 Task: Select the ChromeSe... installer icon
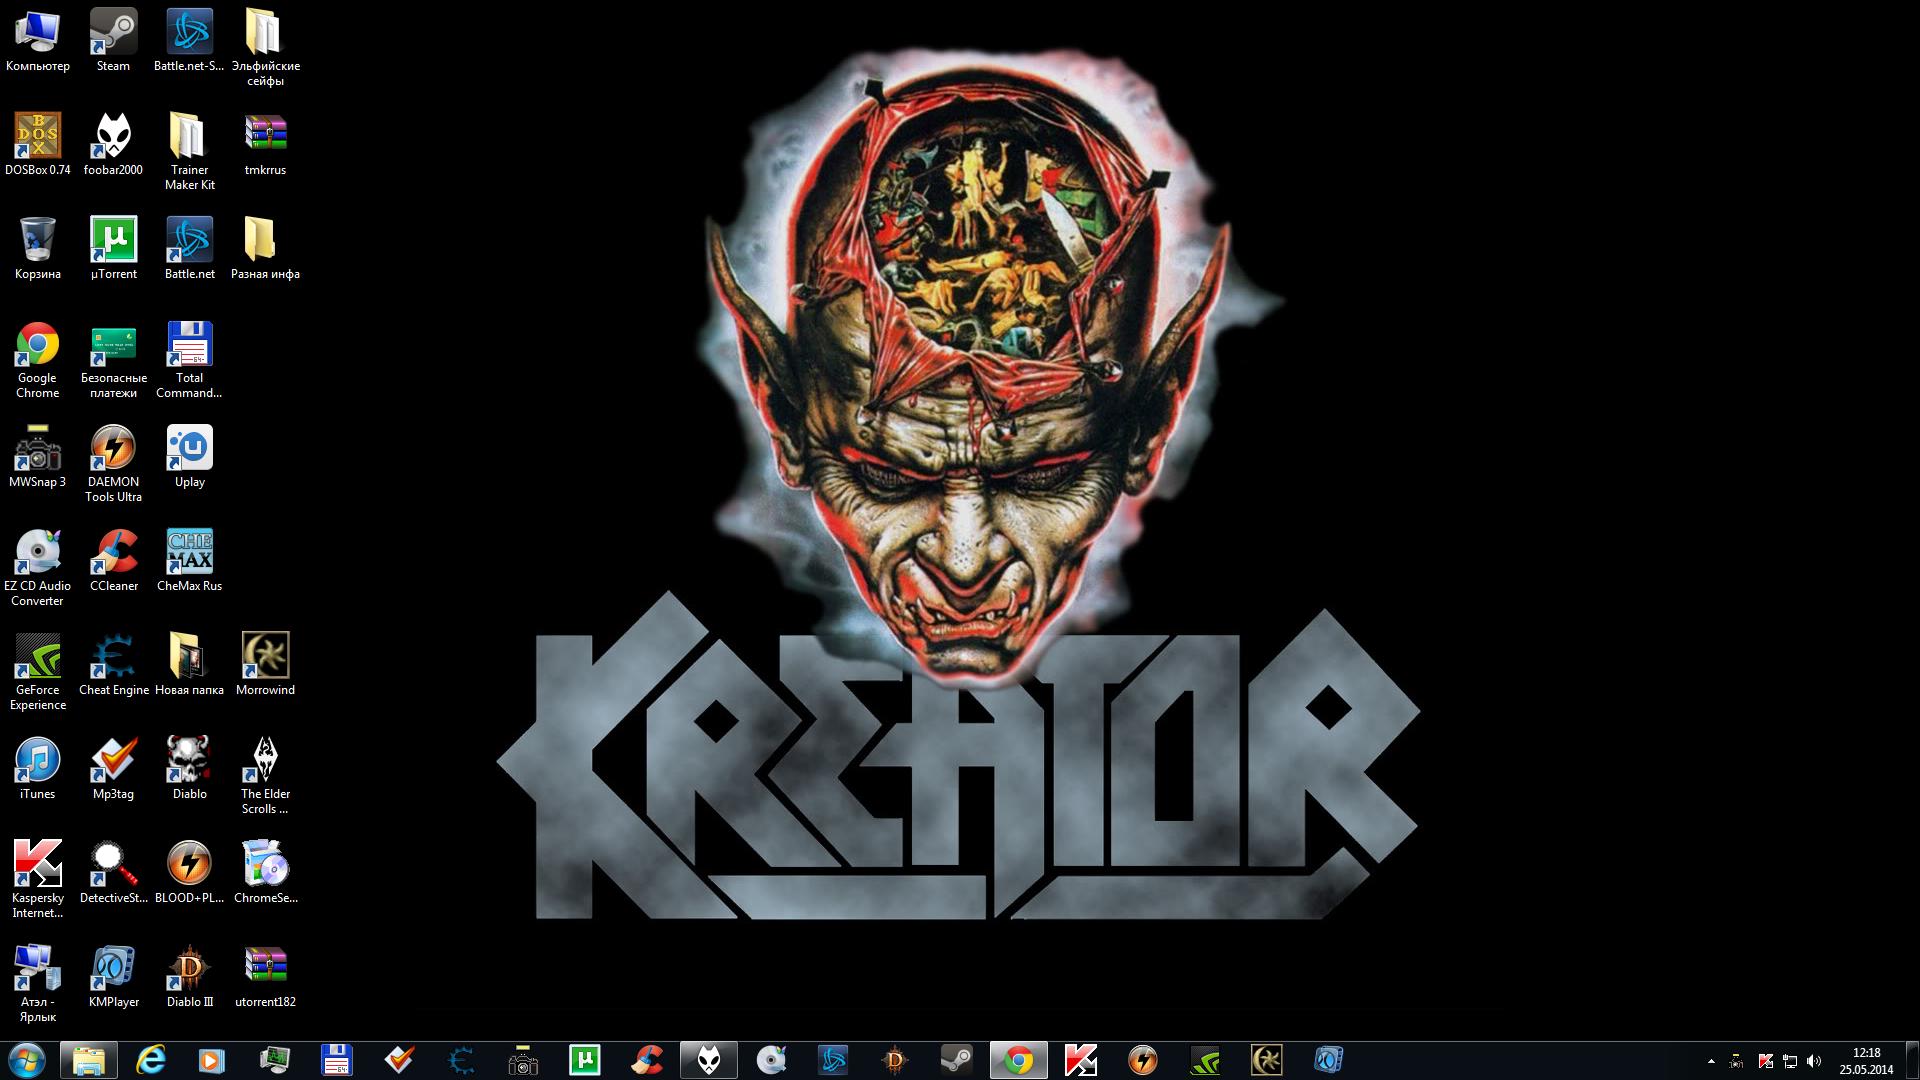(265, 874)
